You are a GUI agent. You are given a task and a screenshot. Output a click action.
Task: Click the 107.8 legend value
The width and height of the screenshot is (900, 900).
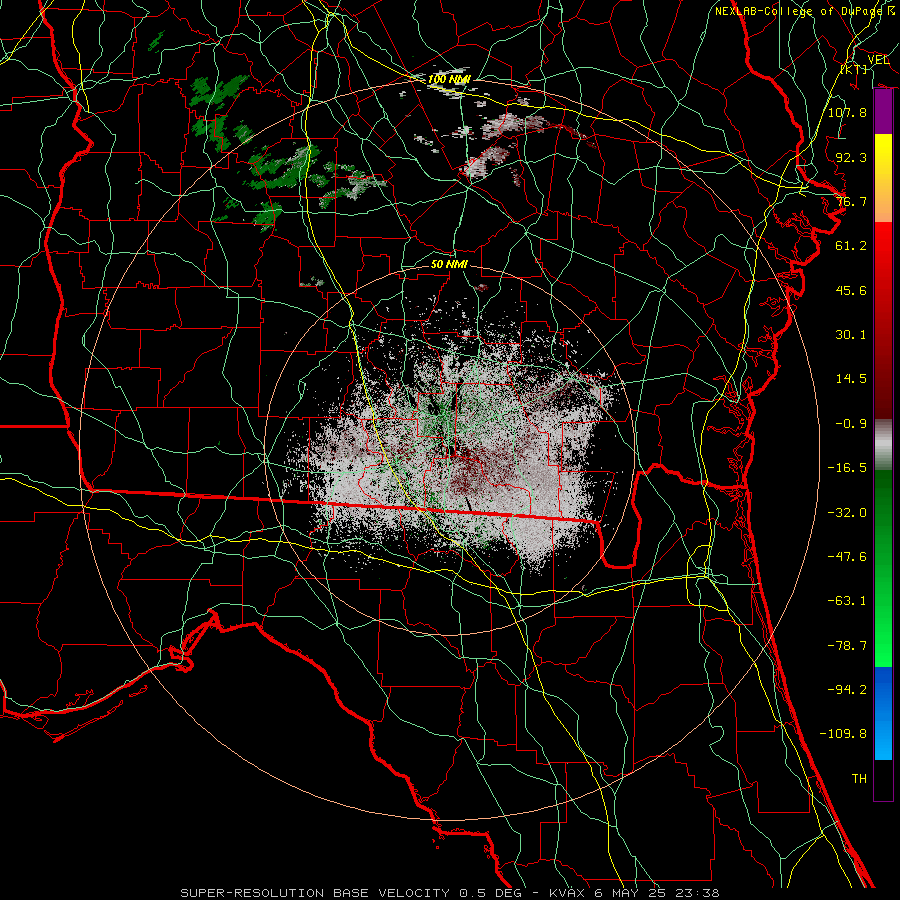[847, 112]
